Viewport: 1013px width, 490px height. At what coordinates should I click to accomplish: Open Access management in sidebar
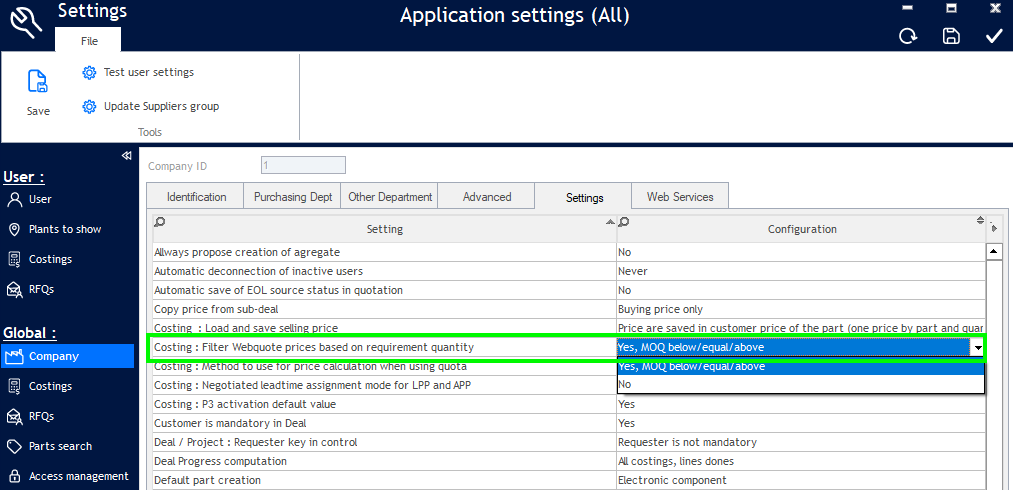click(x=78, y=476)
